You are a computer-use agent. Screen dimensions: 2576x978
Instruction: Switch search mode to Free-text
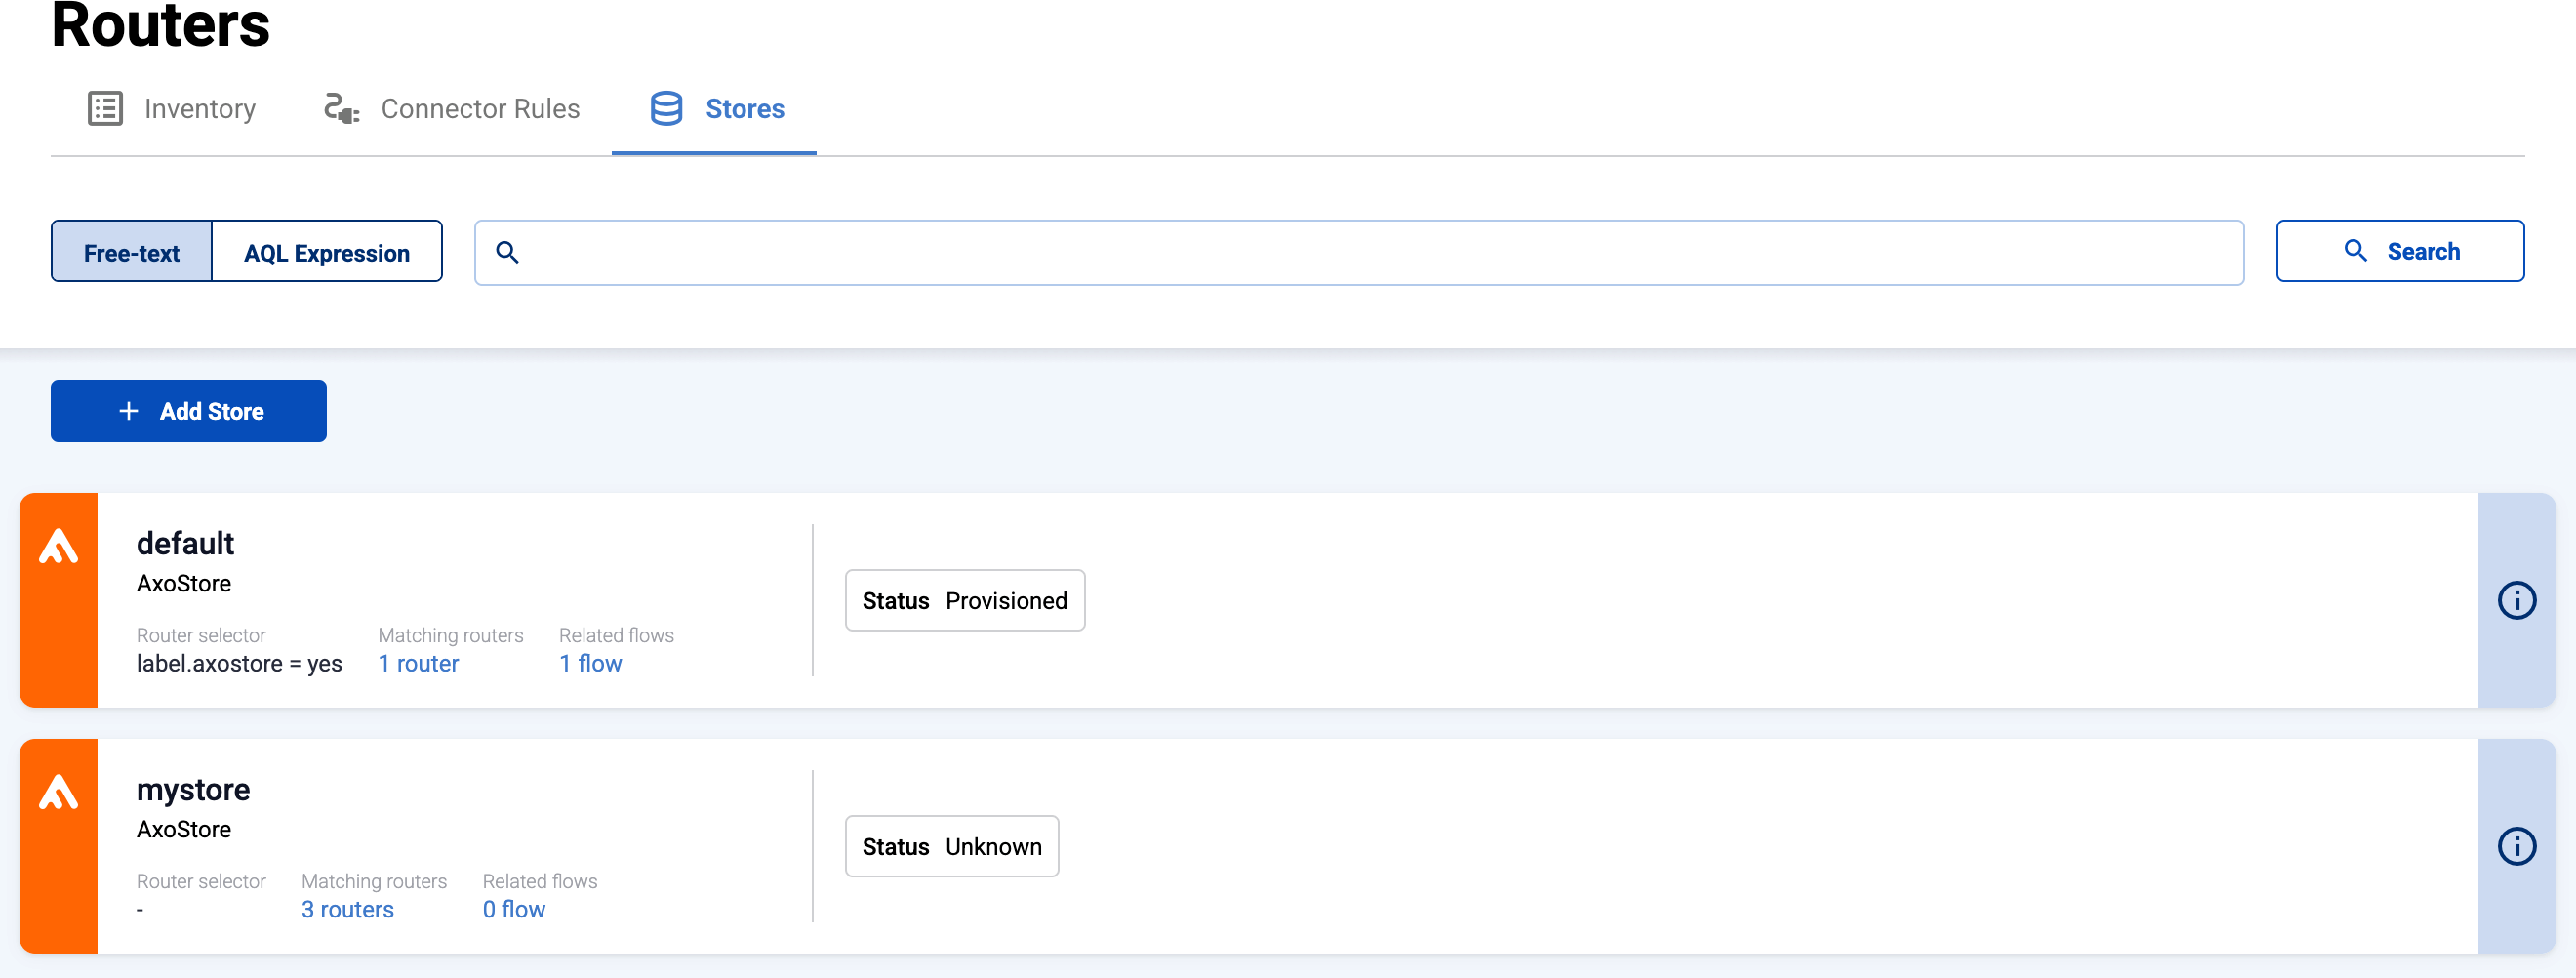click(x=131, y=252)
